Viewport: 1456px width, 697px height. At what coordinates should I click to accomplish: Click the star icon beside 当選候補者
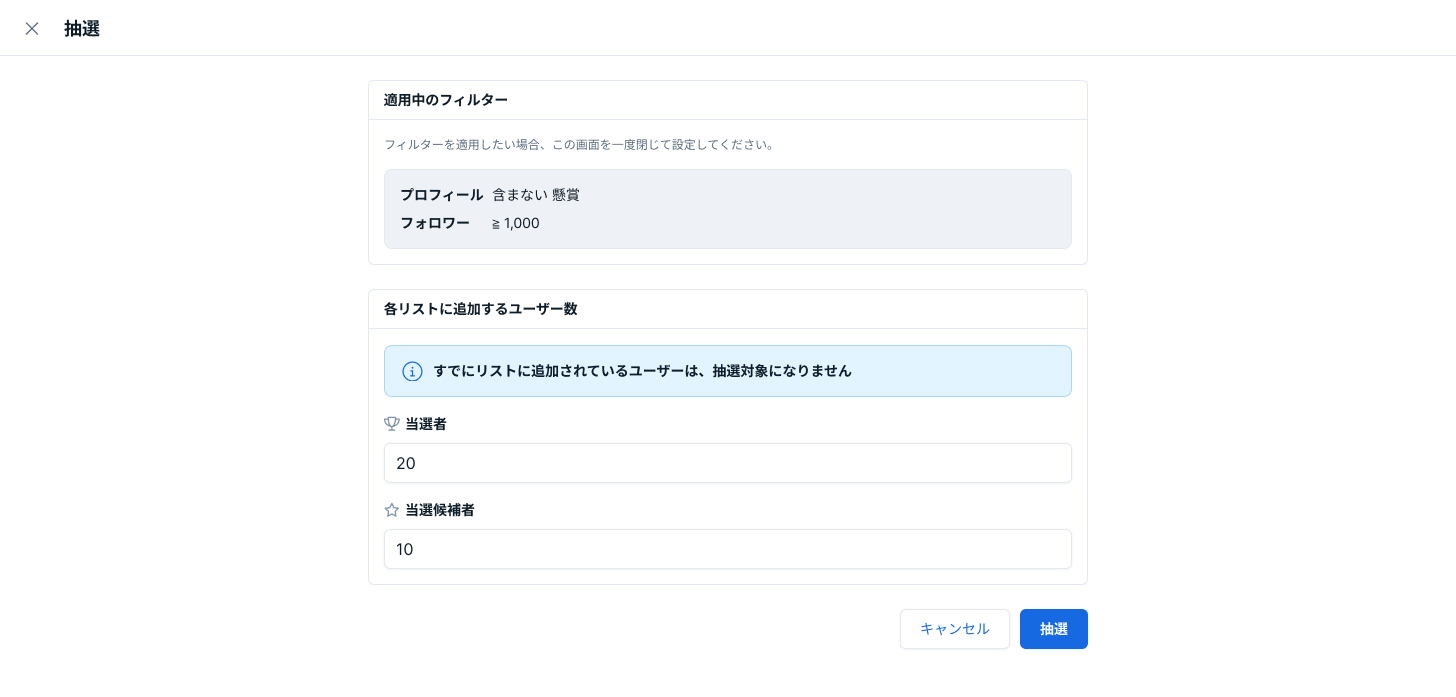pos(392,510)
